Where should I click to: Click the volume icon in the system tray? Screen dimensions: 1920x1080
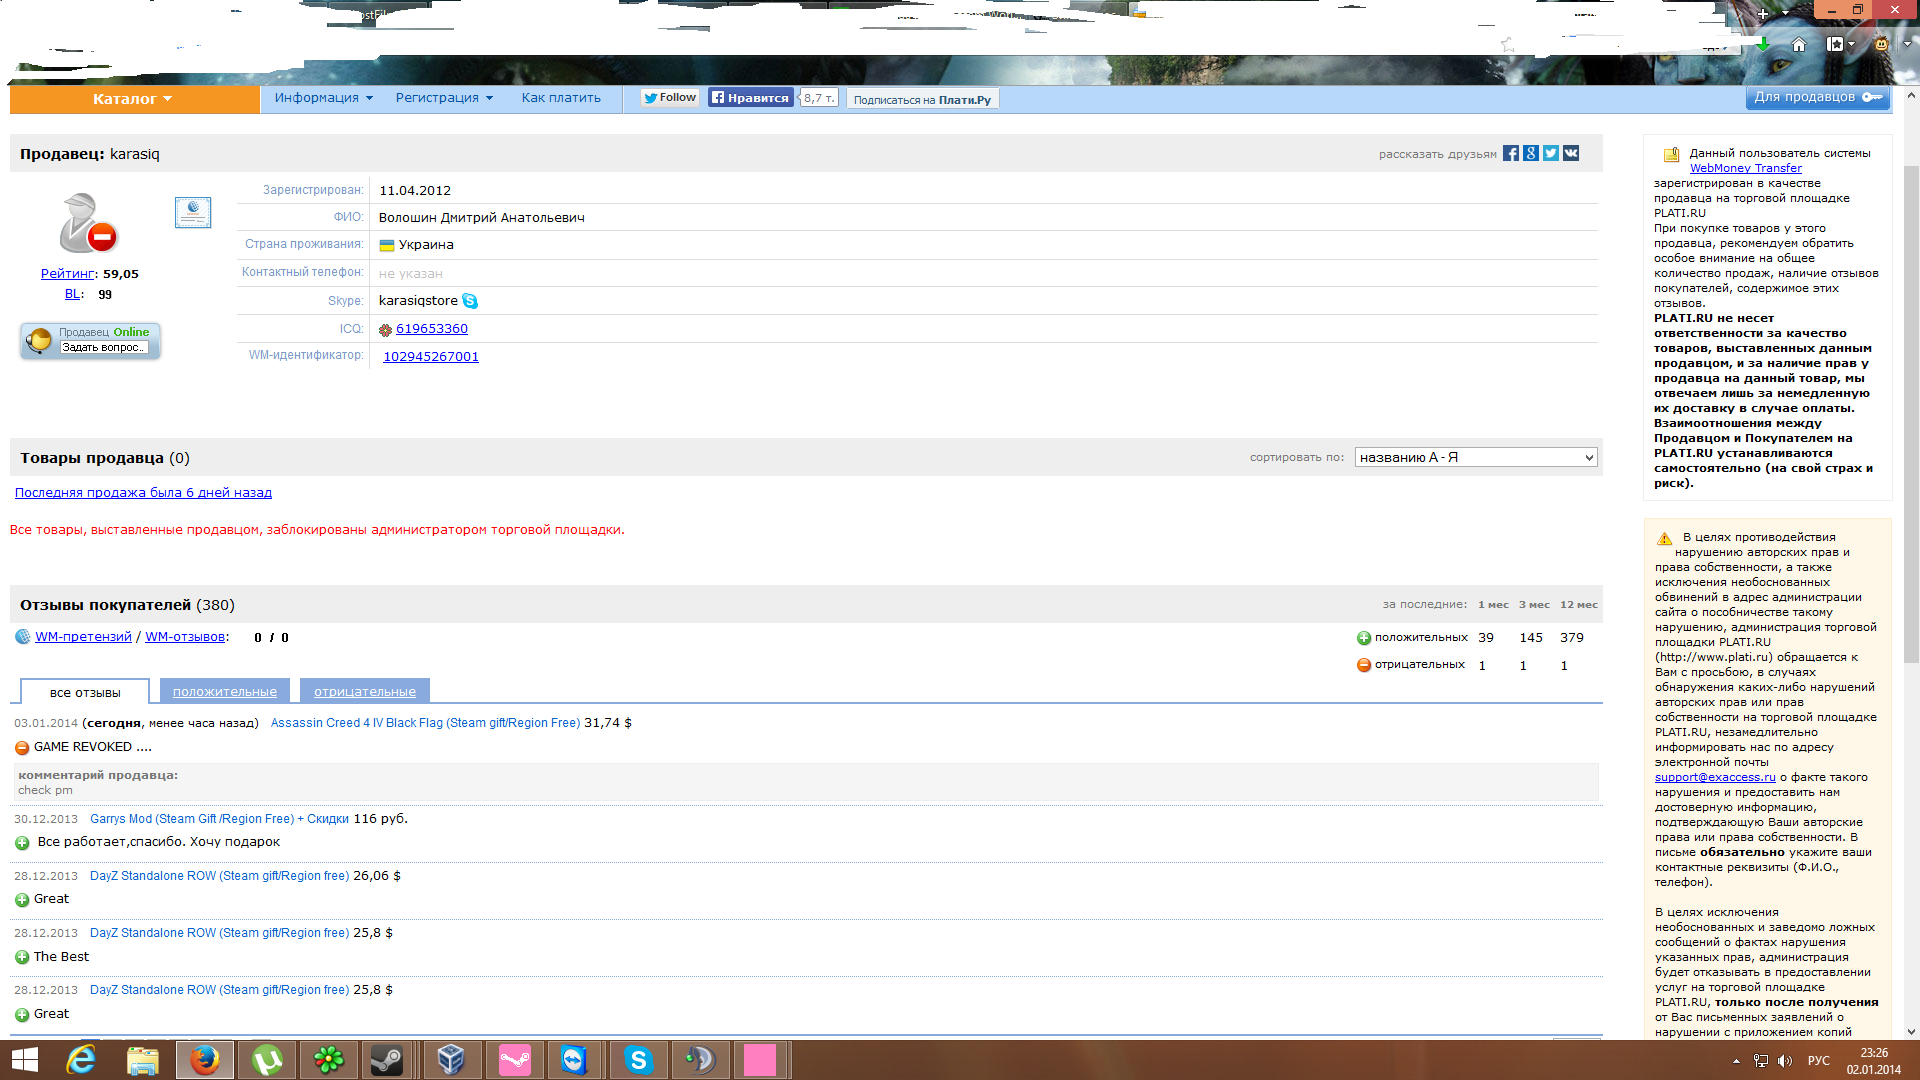click(1785, 1061)
